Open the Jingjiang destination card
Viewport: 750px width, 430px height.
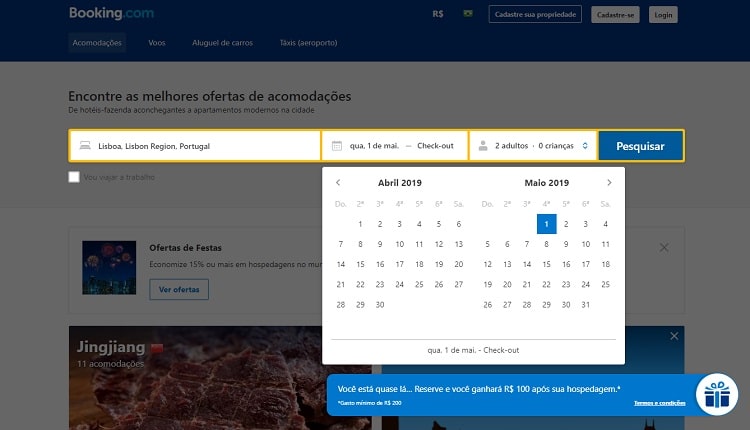click(220, 378)
